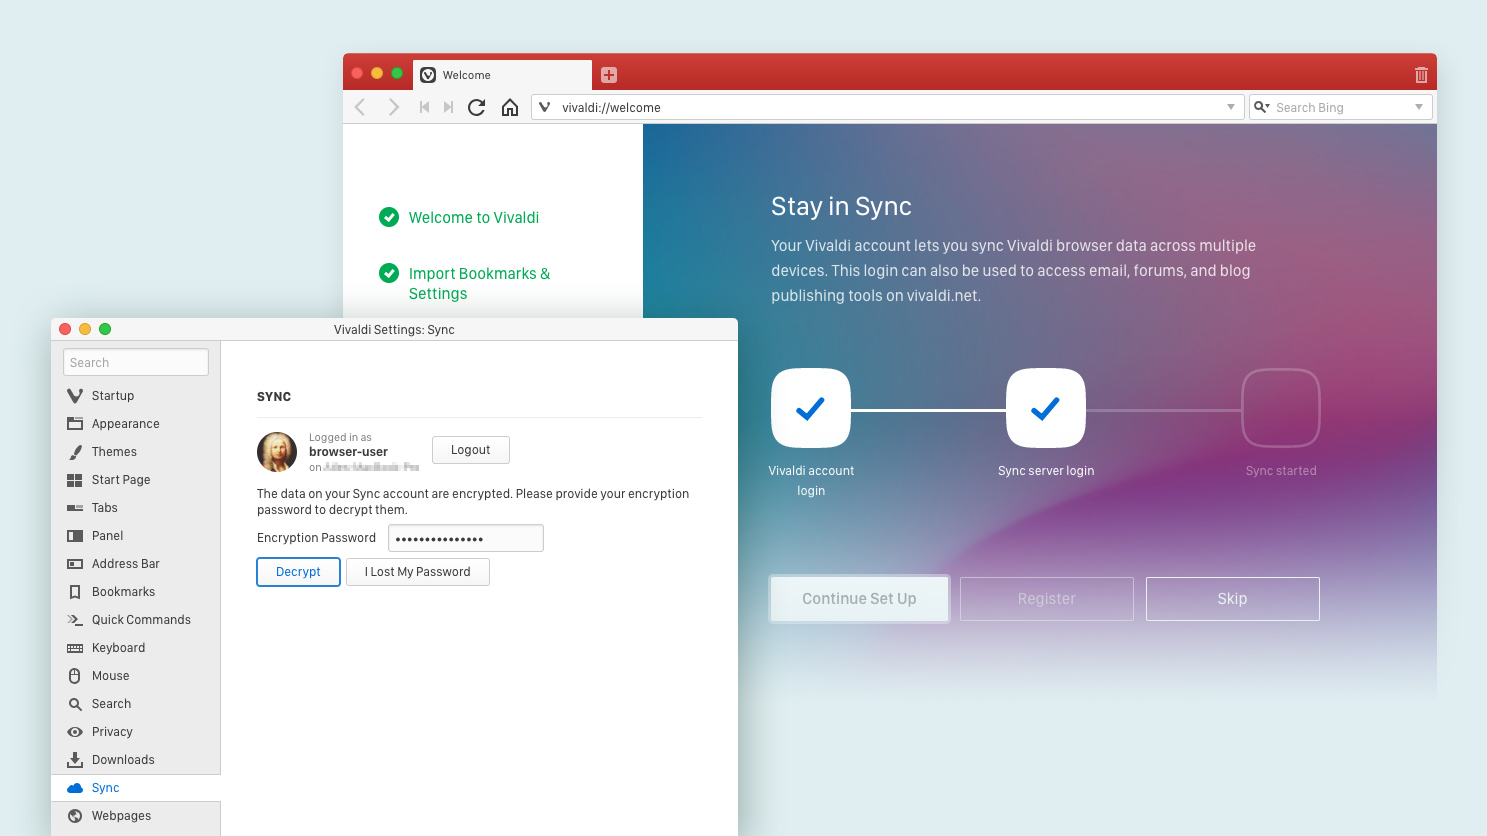Click the Encryption Password field
The width and height of the screenshot is (1487, 836).
(466, 538)
